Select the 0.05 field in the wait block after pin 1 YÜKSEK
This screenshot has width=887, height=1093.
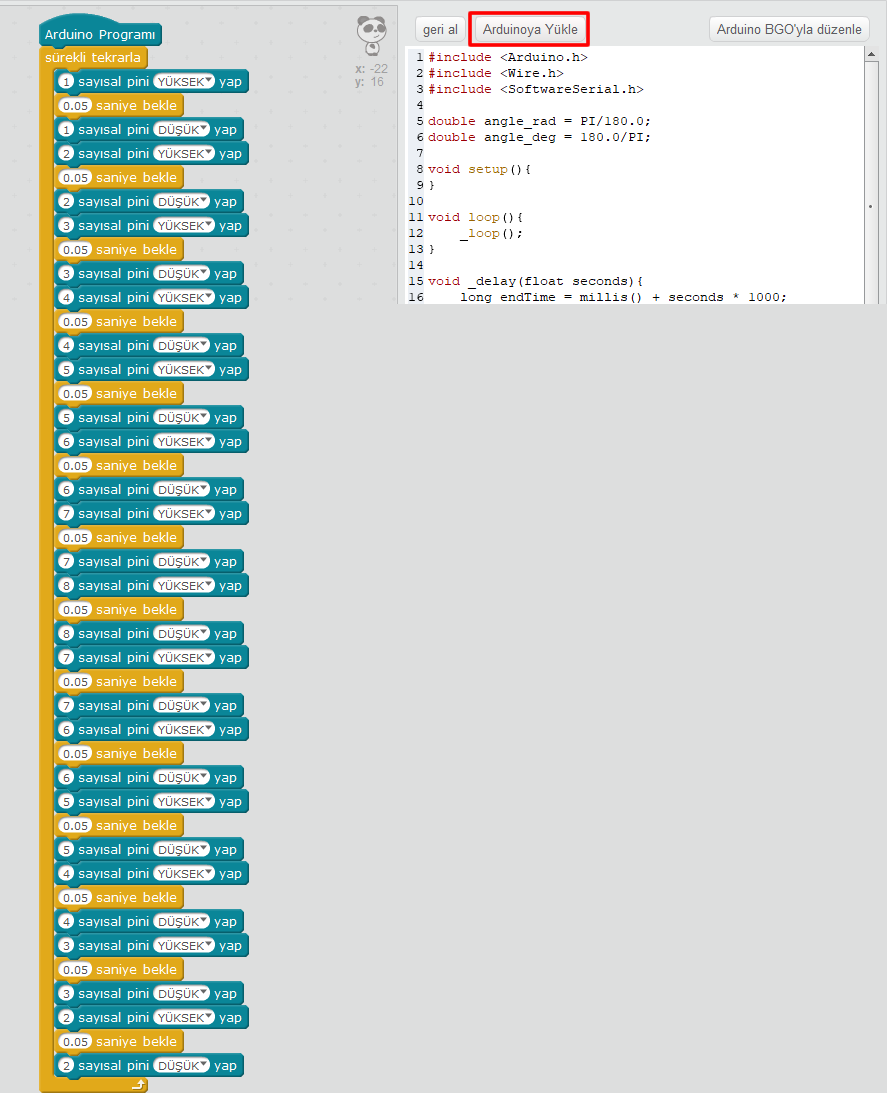(75, 106)
